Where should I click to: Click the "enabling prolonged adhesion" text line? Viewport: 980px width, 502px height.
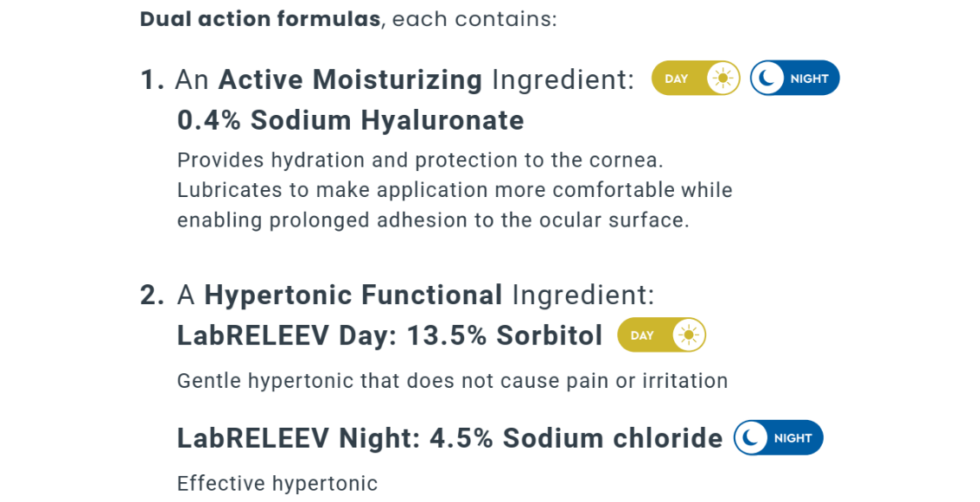[x=433, y=220]
